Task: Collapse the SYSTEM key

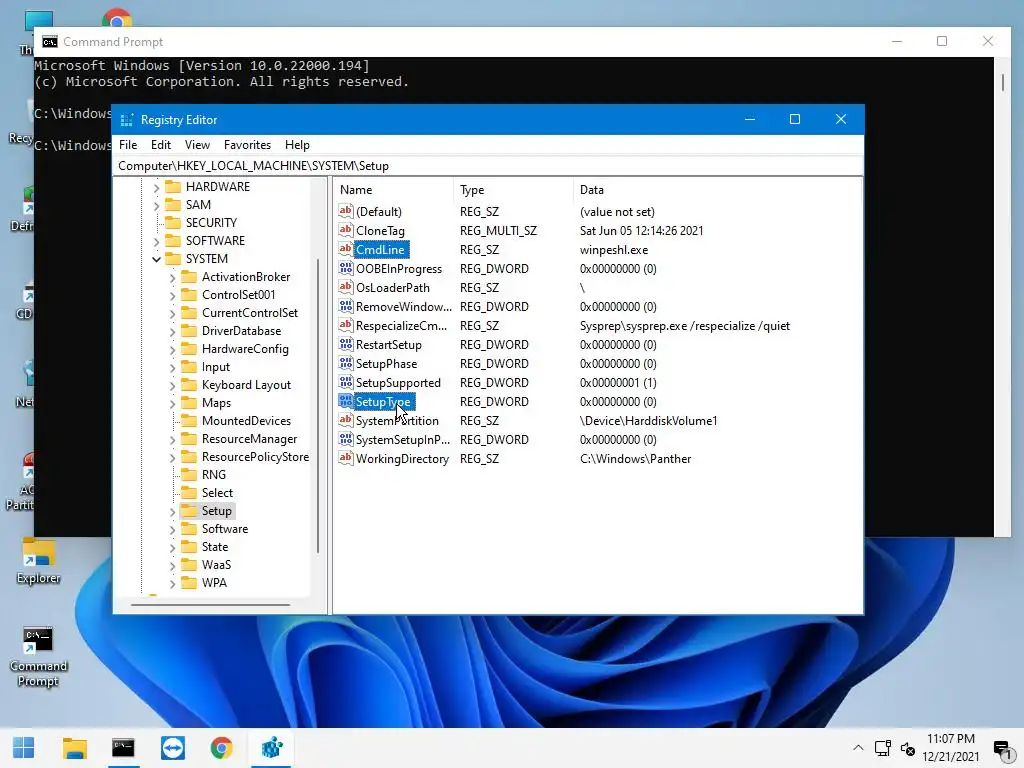Action: [x=156, y=259]
